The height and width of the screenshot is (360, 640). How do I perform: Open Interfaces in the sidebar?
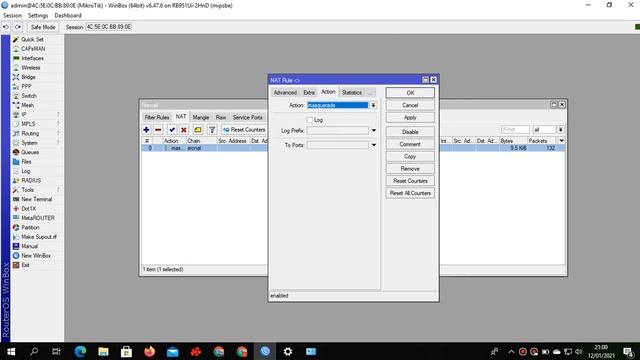[x=32, y=58]
